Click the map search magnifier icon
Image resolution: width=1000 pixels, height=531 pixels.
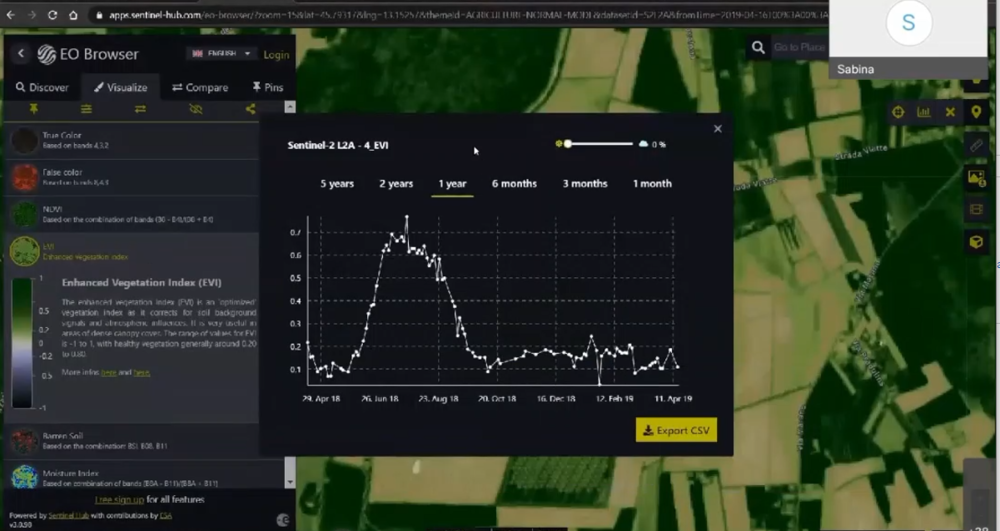click(x=758, y=47)
